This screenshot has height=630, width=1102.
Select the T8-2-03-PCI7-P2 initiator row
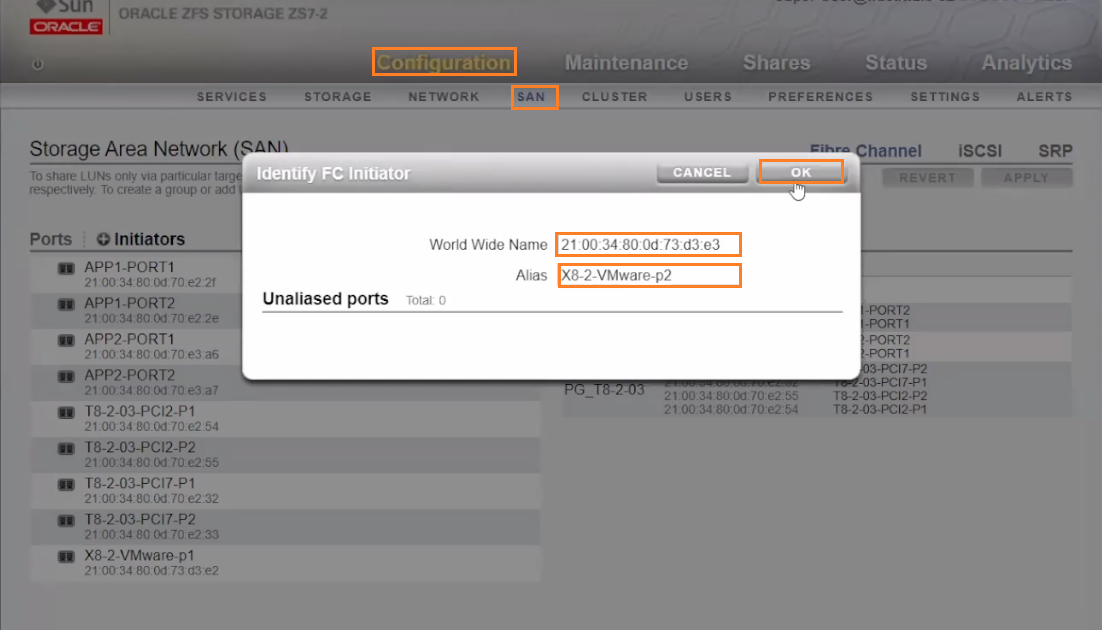coord(285,527)
